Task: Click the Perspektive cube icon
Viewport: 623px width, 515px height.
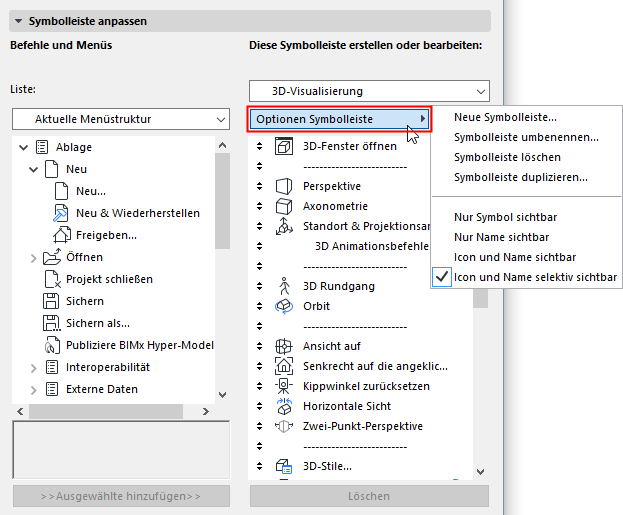Action: tap(283, 186)
